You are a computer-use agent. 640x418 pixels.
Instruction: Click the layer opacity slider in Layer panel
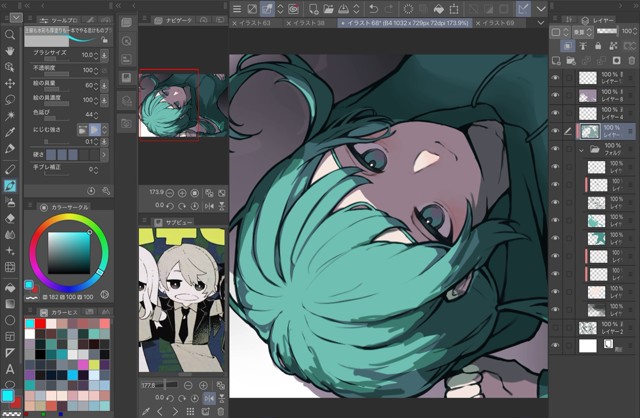coord(607,31)
